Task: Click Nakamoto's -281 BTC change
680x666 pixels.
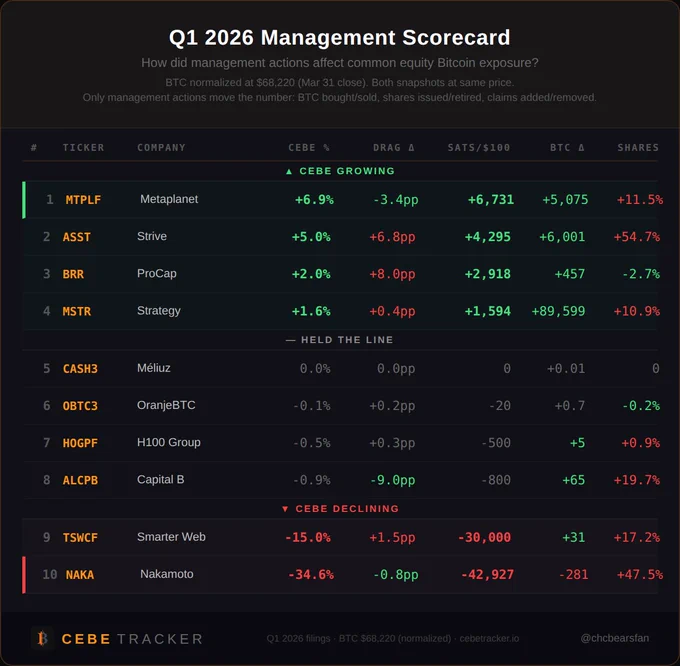Action: pos(573,575)
